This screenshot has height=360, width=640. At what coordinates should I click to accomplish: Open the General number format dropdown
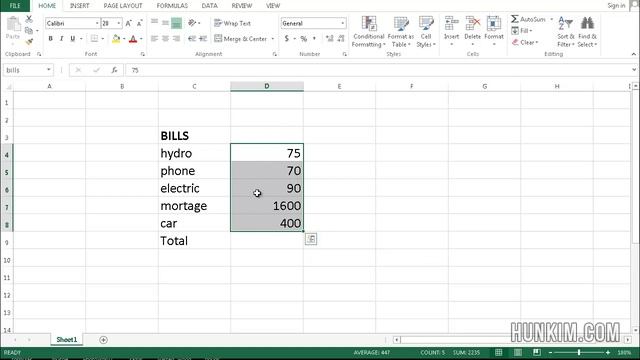[x=342, y=23]
